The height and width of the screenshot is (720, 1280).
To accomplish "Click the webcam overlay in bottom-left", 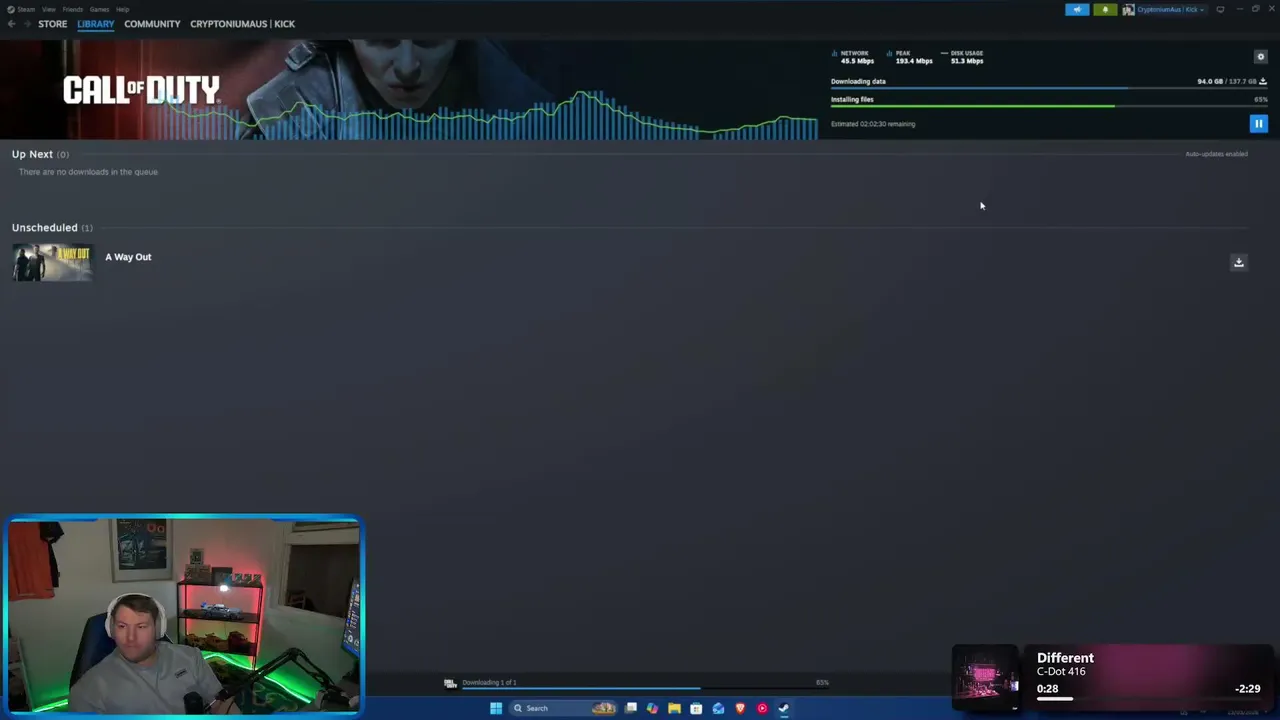I will [x=184, y=616].
